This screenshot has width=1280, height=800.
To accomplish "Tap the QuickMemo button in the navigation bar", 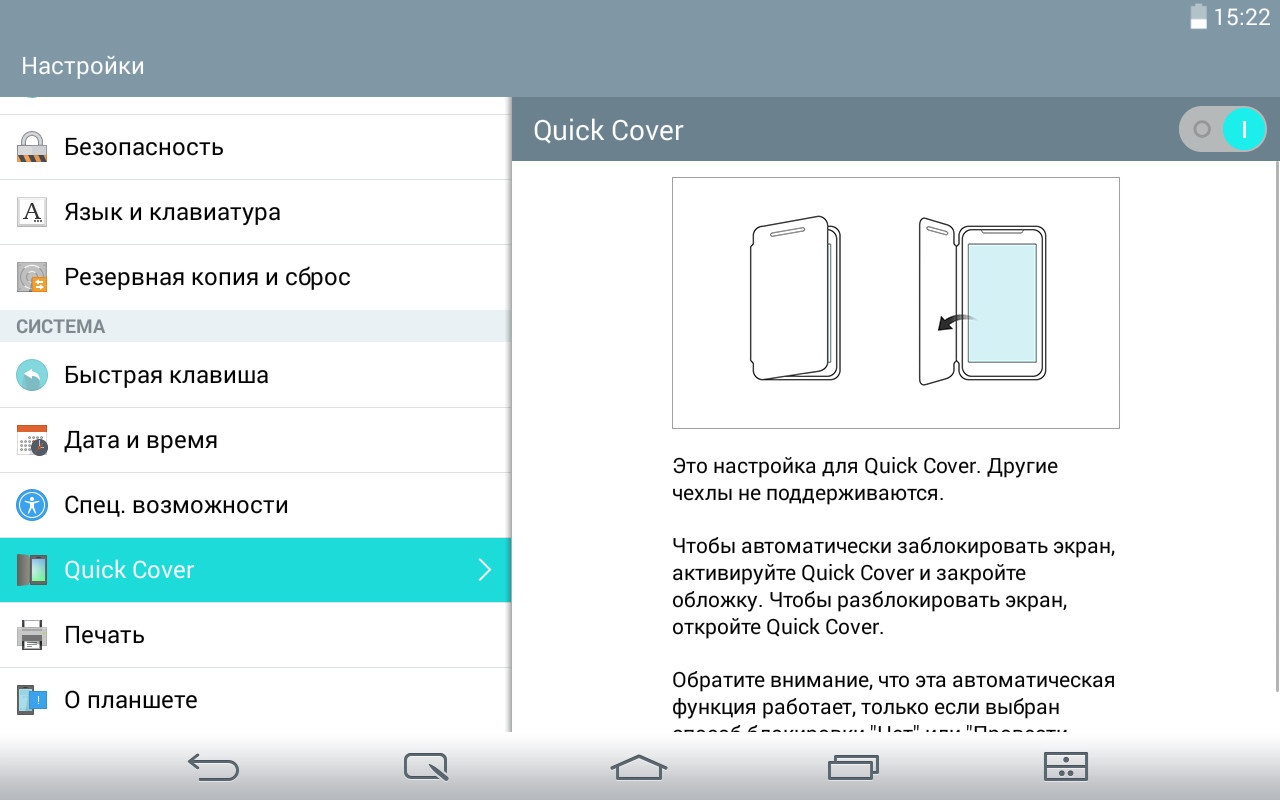I will click(426, 767).
